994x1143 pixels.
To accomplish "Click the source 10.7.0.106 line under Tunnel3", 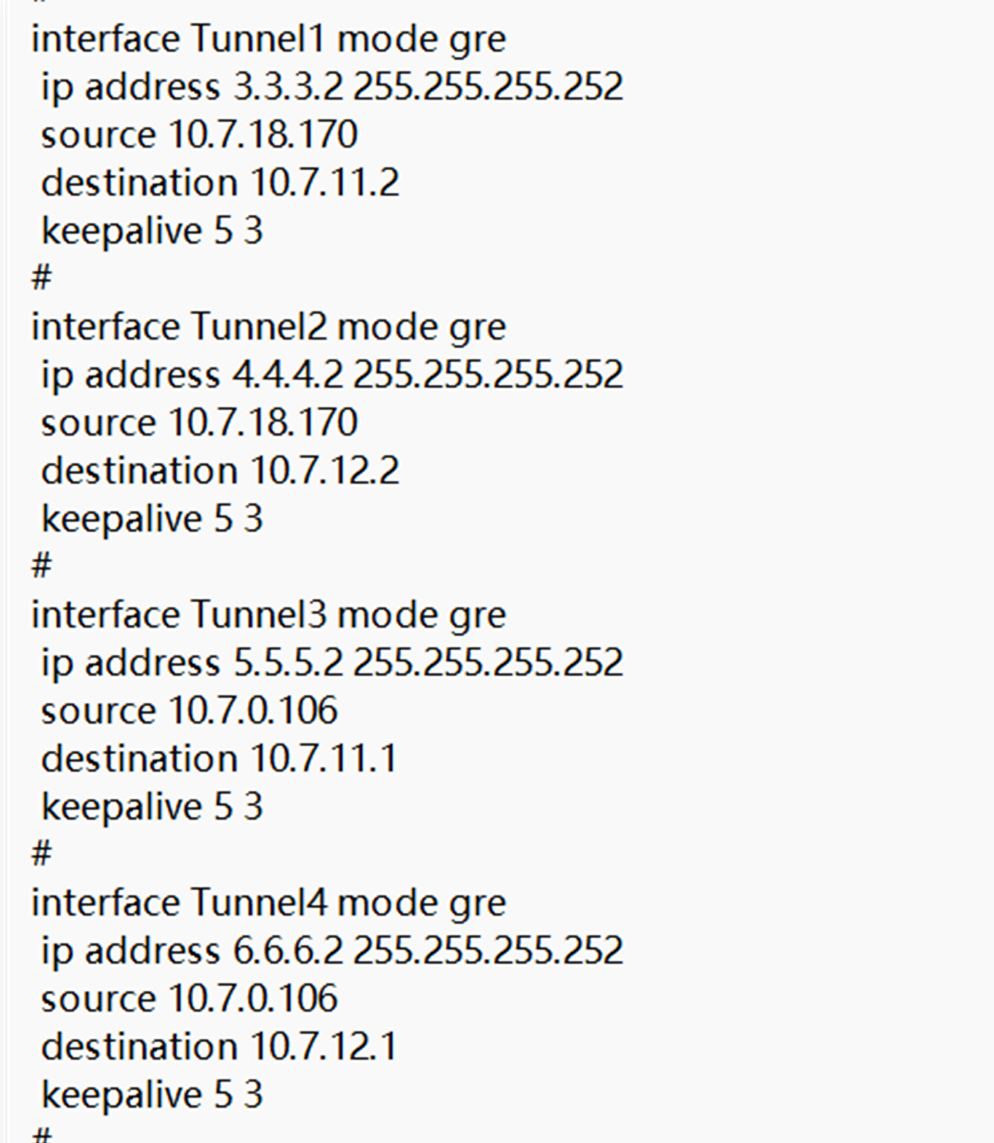I will point(189,710).
